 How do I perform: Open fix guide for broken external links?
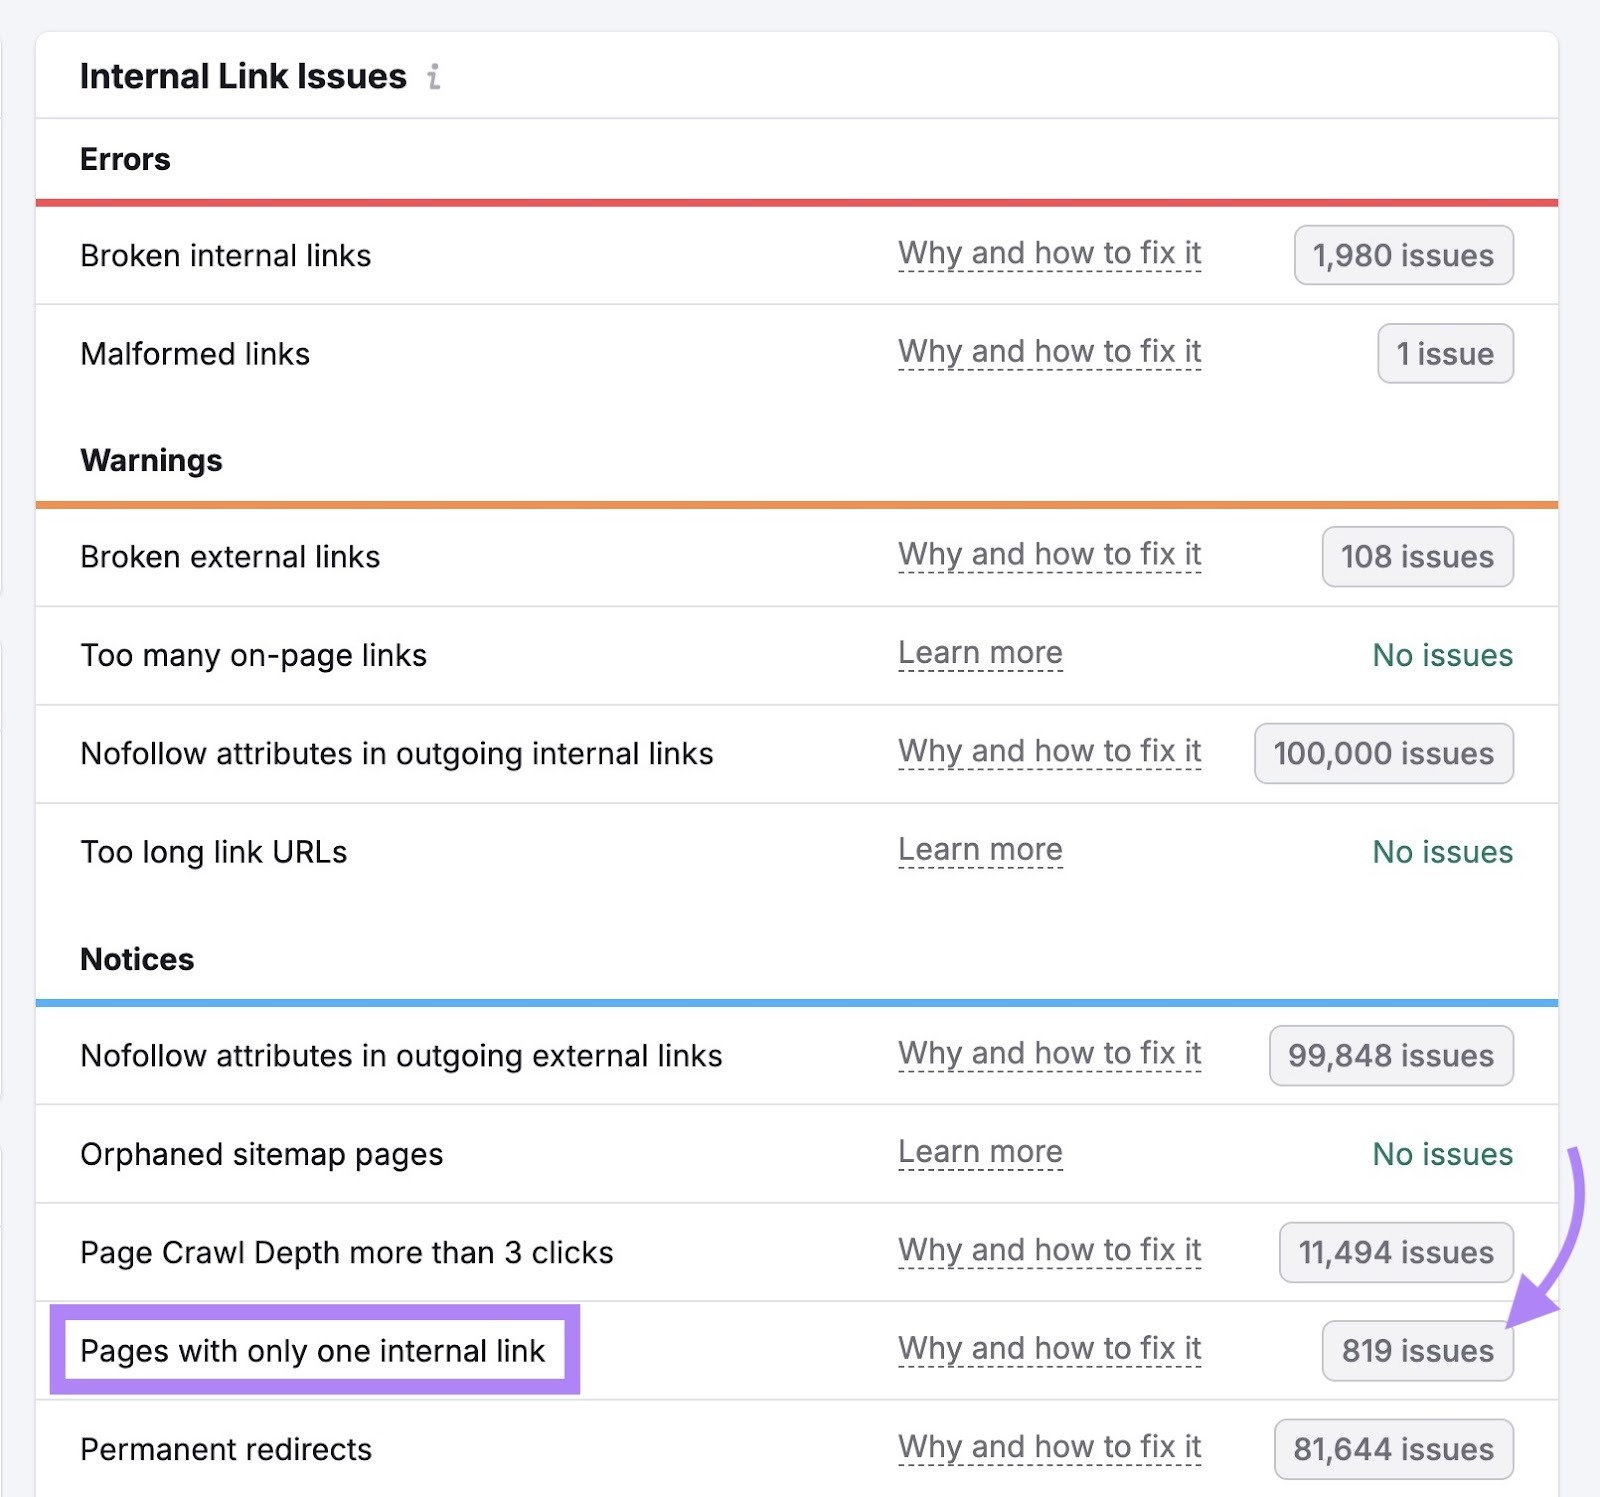click(x=1049, y=556)
